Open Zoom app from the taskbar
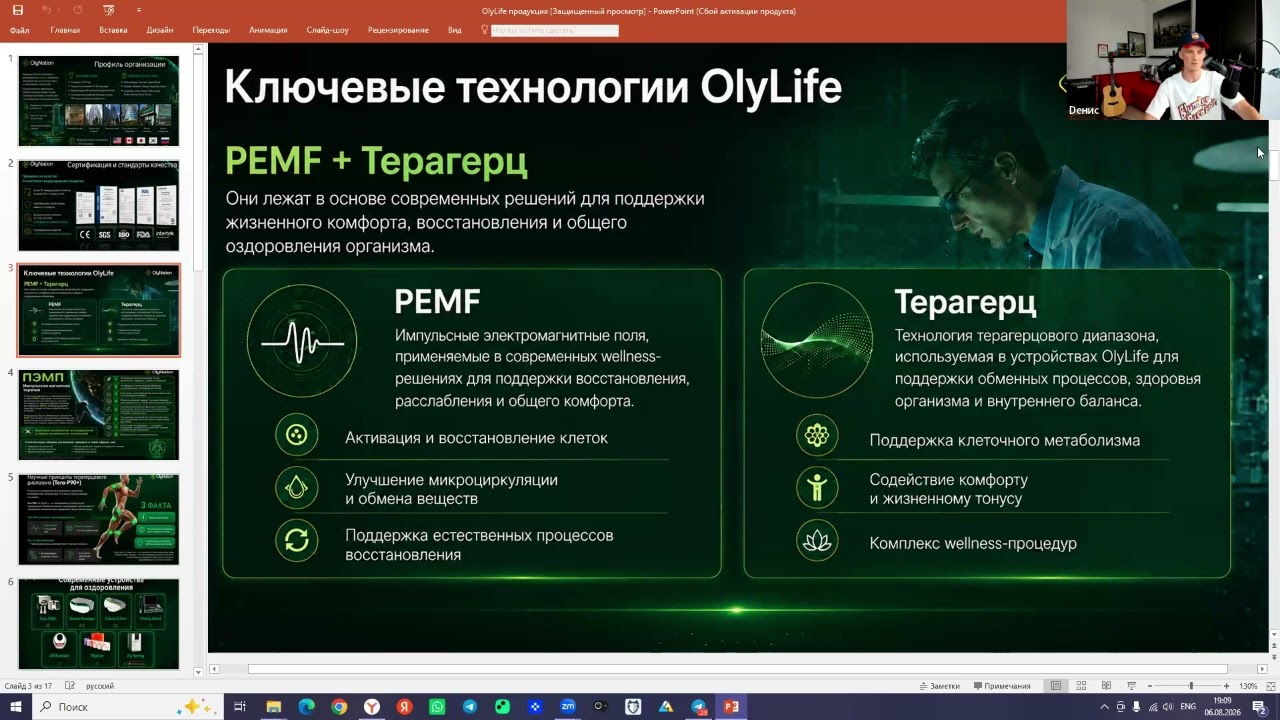The image size is (1280, 720). point(568,707)
